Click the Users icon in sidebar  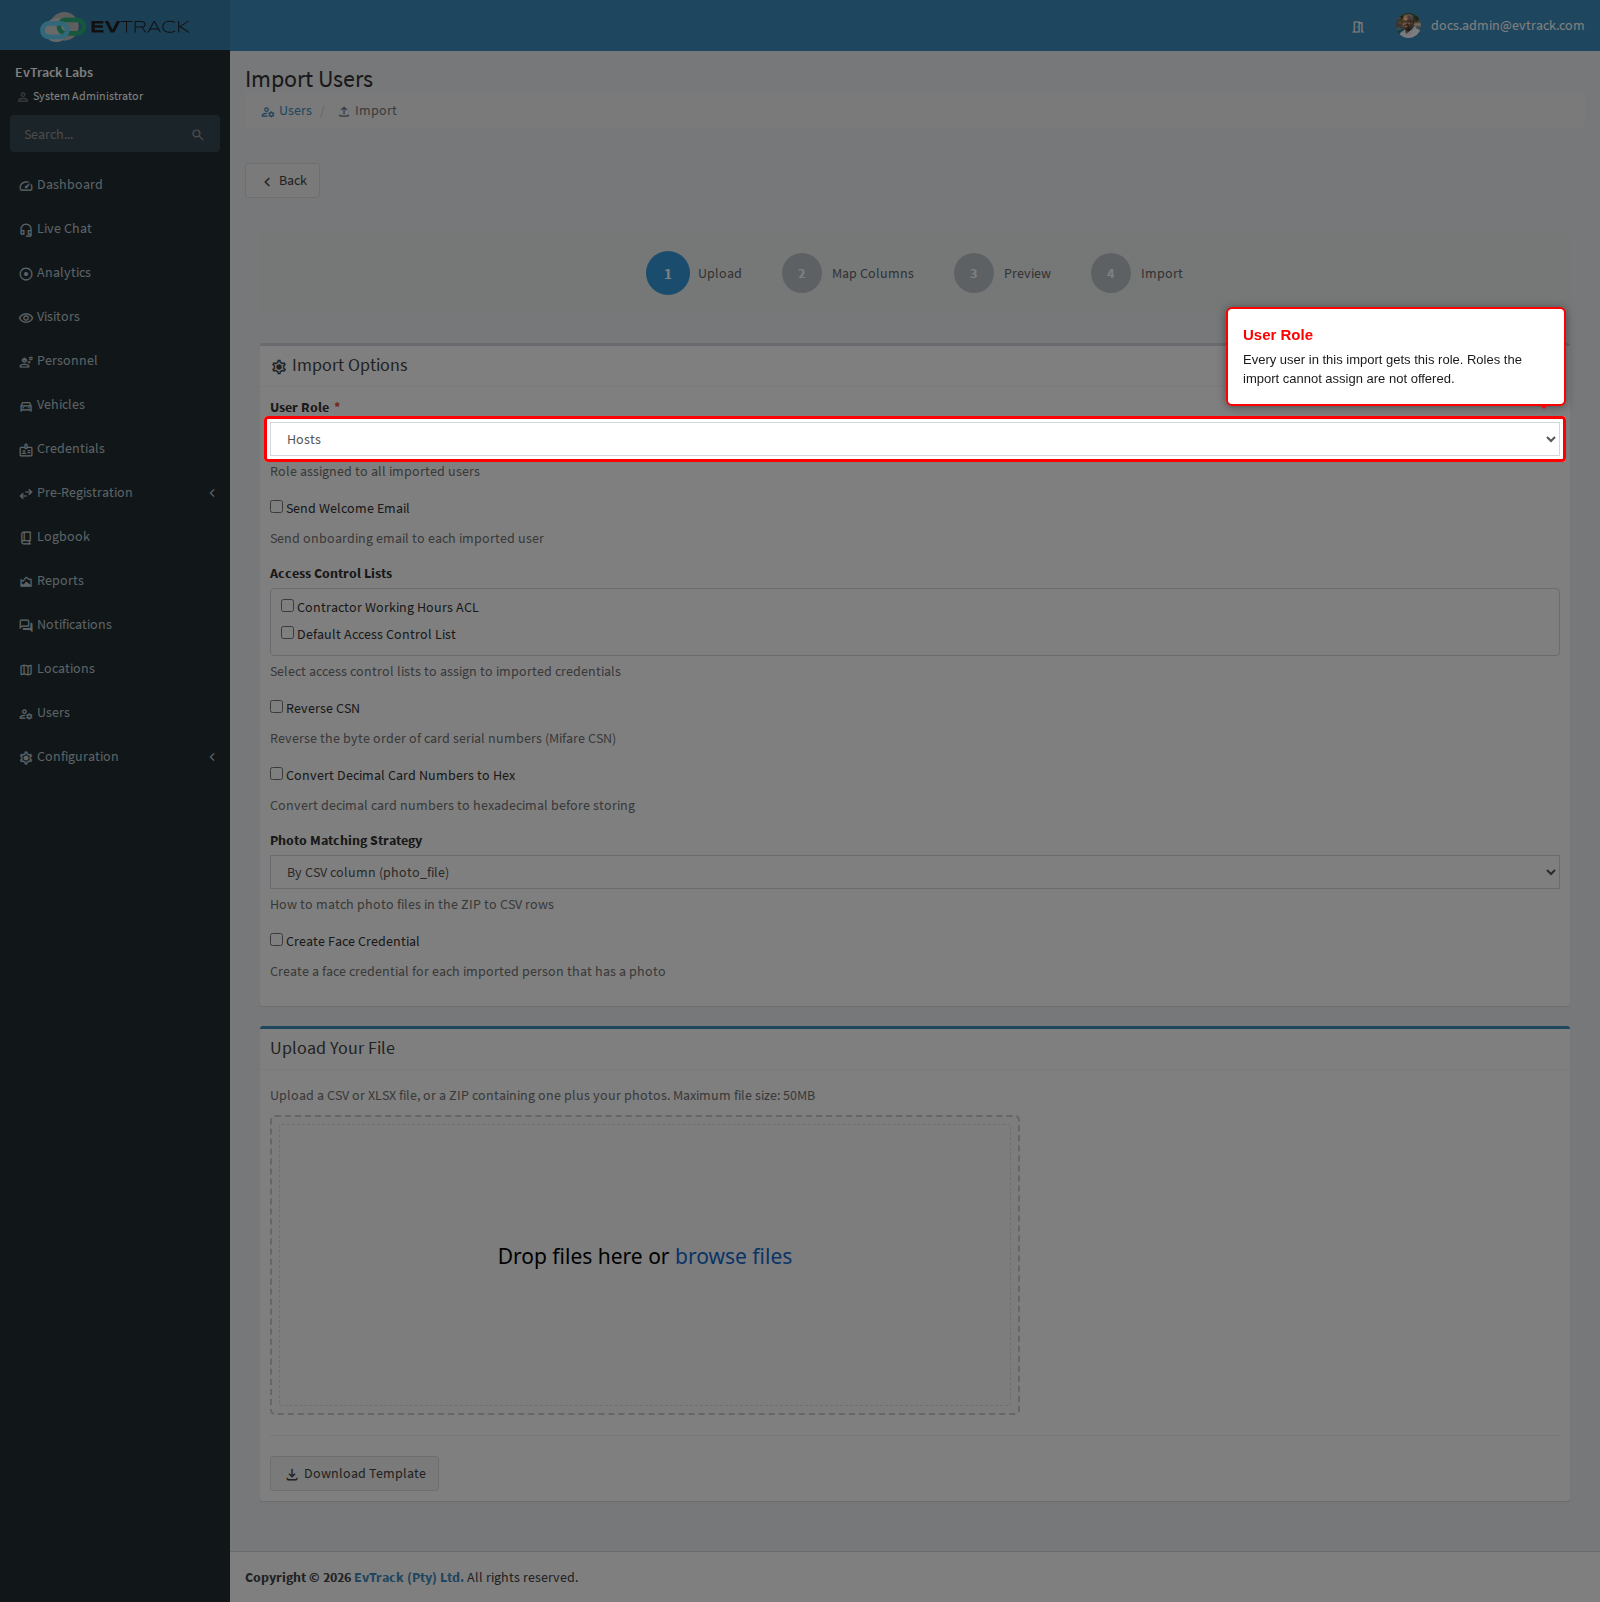click(x=26, y=714)
